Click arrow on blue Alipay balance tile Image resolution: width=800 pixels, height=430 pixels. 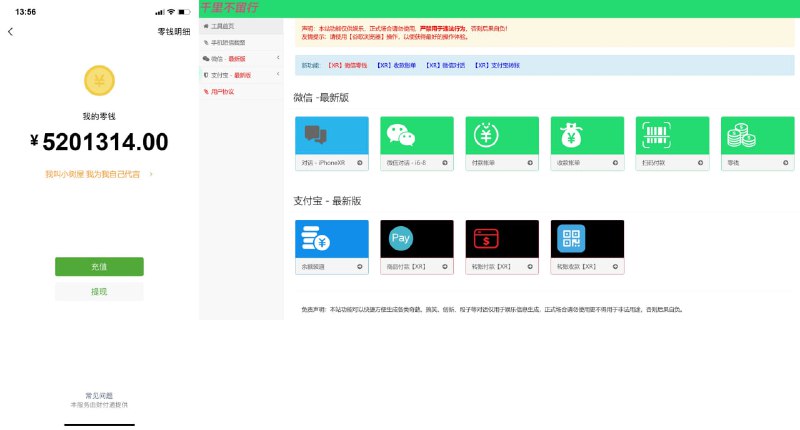(360, 266)
